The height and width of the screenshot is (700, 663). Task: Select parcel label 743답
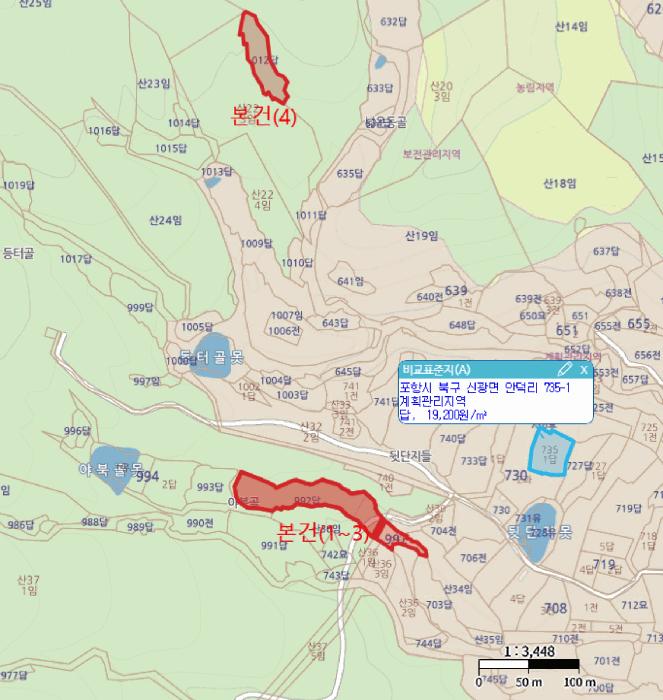tap(336, 575)
